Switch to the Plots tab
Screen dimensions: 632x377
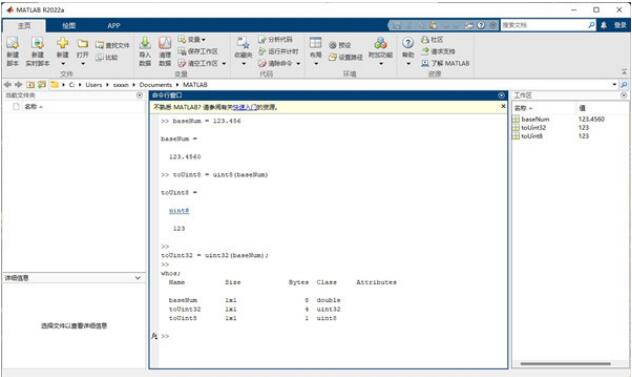coord(69,25)
